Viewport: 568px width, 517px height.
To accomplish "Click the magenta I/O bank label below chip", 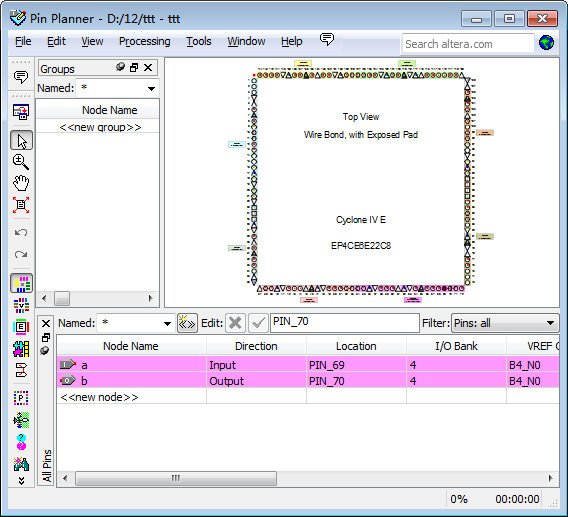I will click(x=413, y=300).
